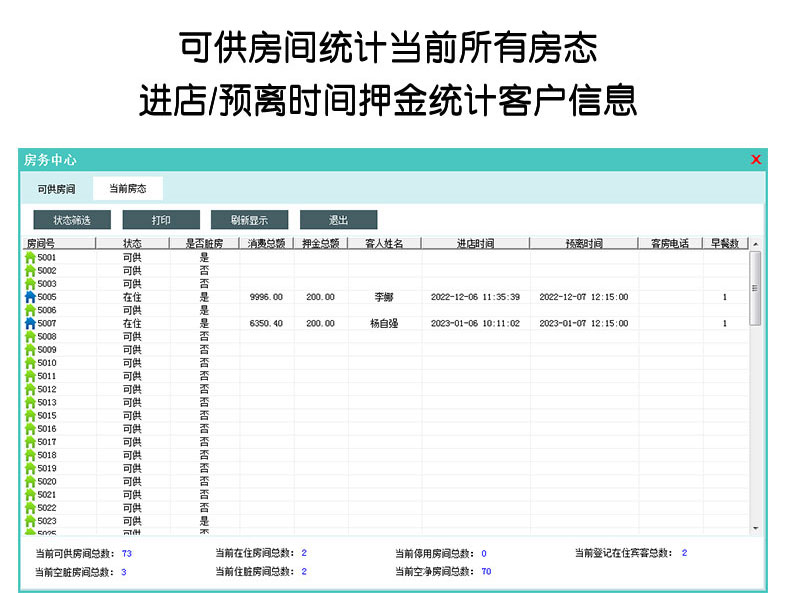Click the blue house icon for room 5007
Screen dimensions: 790x593
pos(30,324)
